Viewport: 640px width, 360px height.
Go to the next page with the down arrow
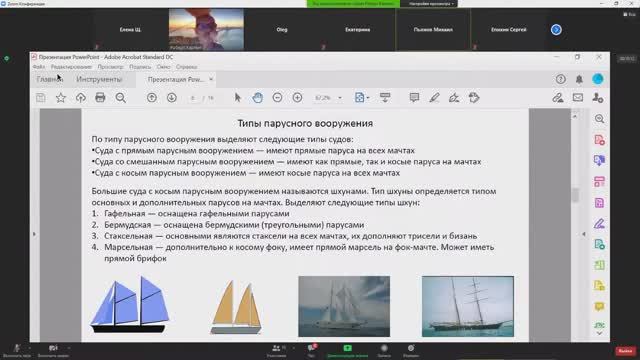[172, 98]
